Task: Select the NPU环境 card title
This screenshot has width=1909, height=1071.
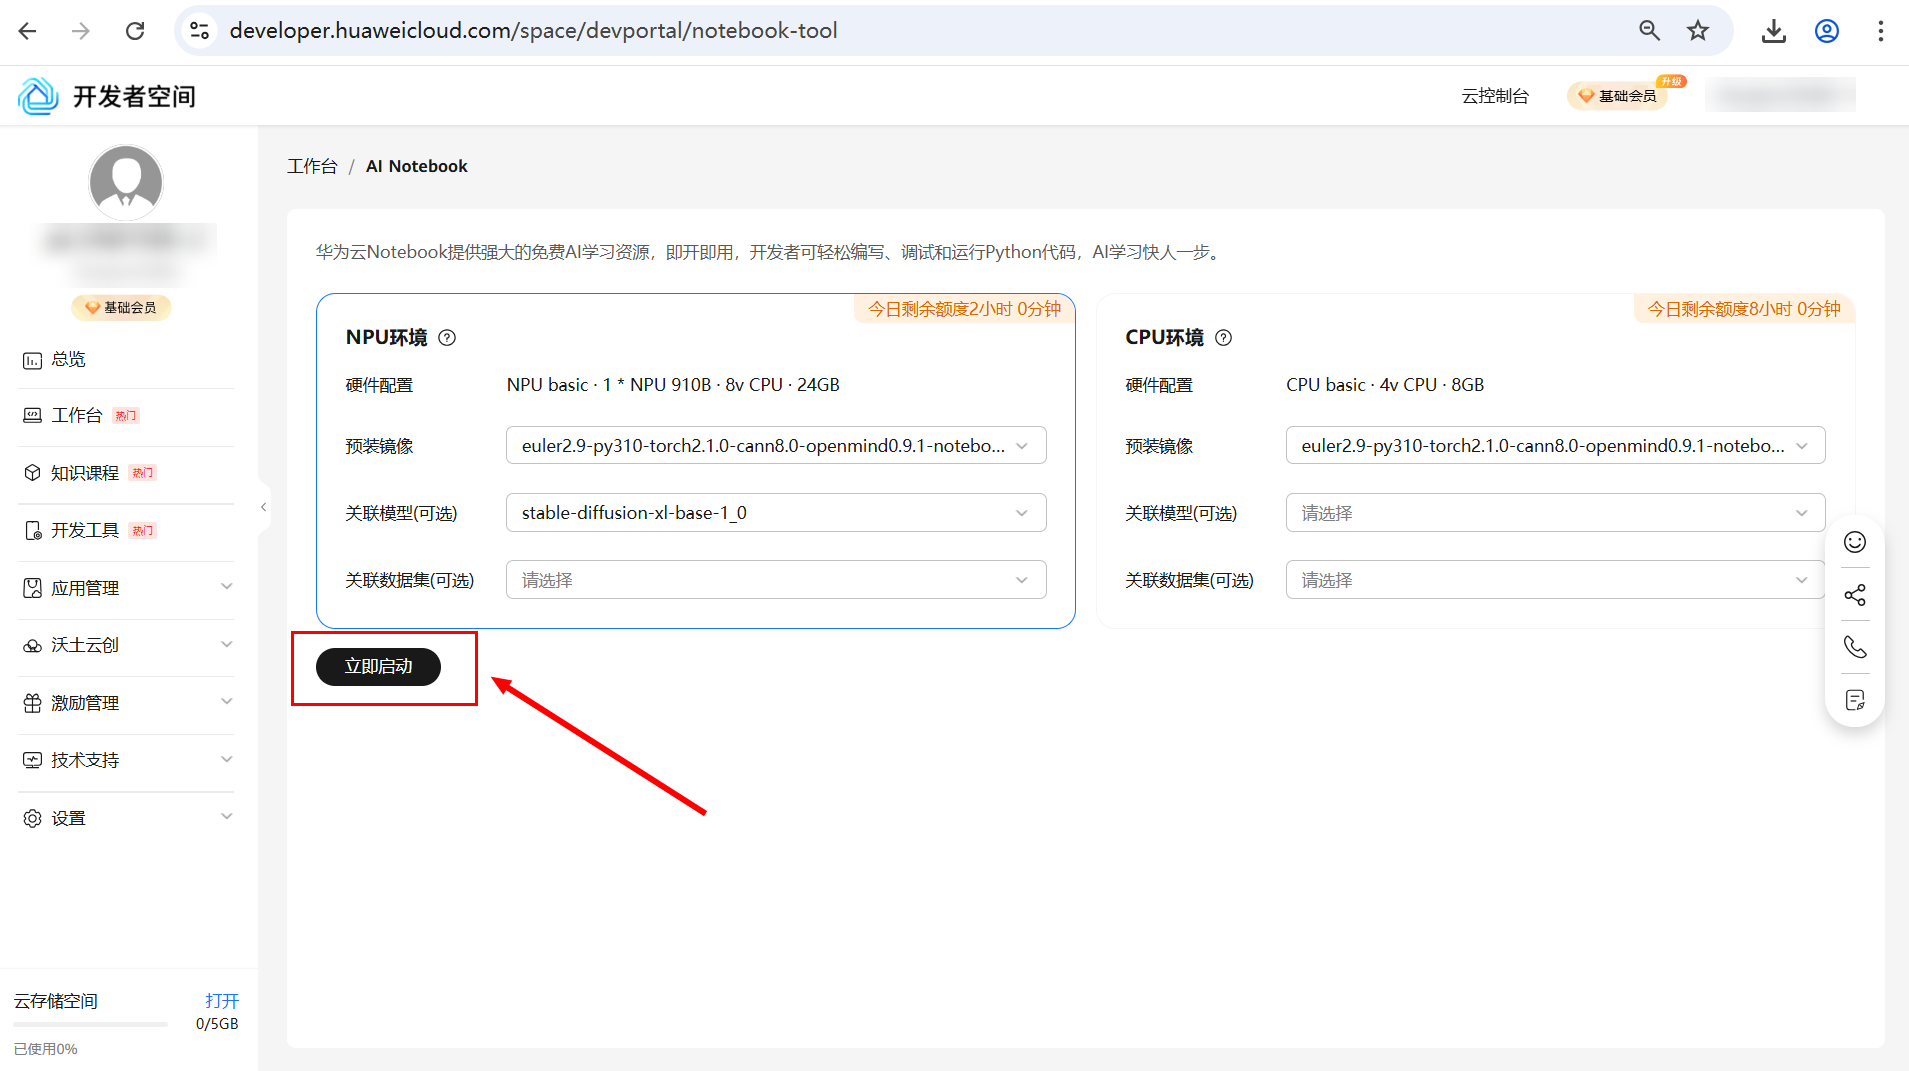Action: point(386,338)
